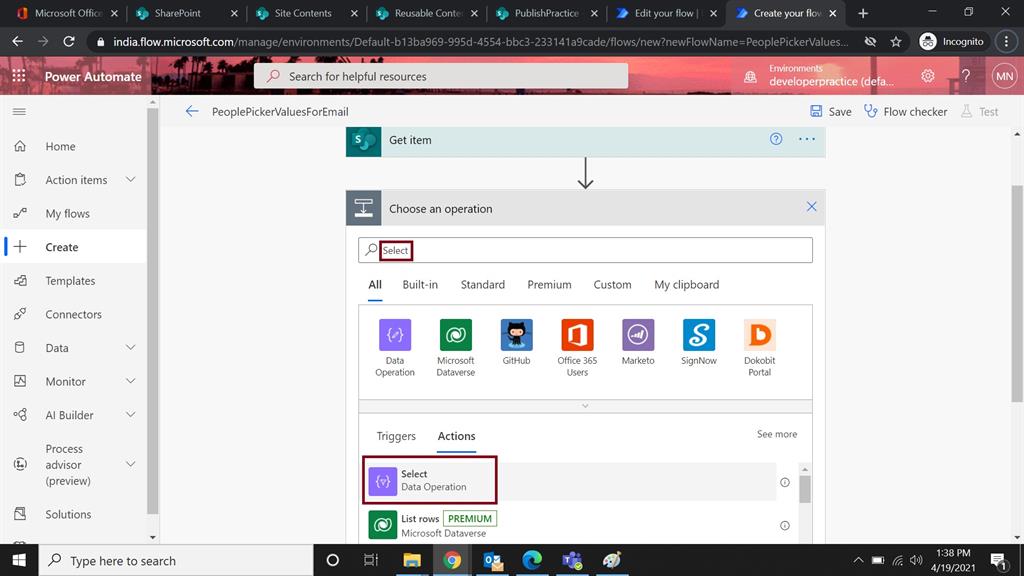The height and width of the screenshot is (576, 1024).
Task: Open the settings gear in header
Action: pos(927,76)
